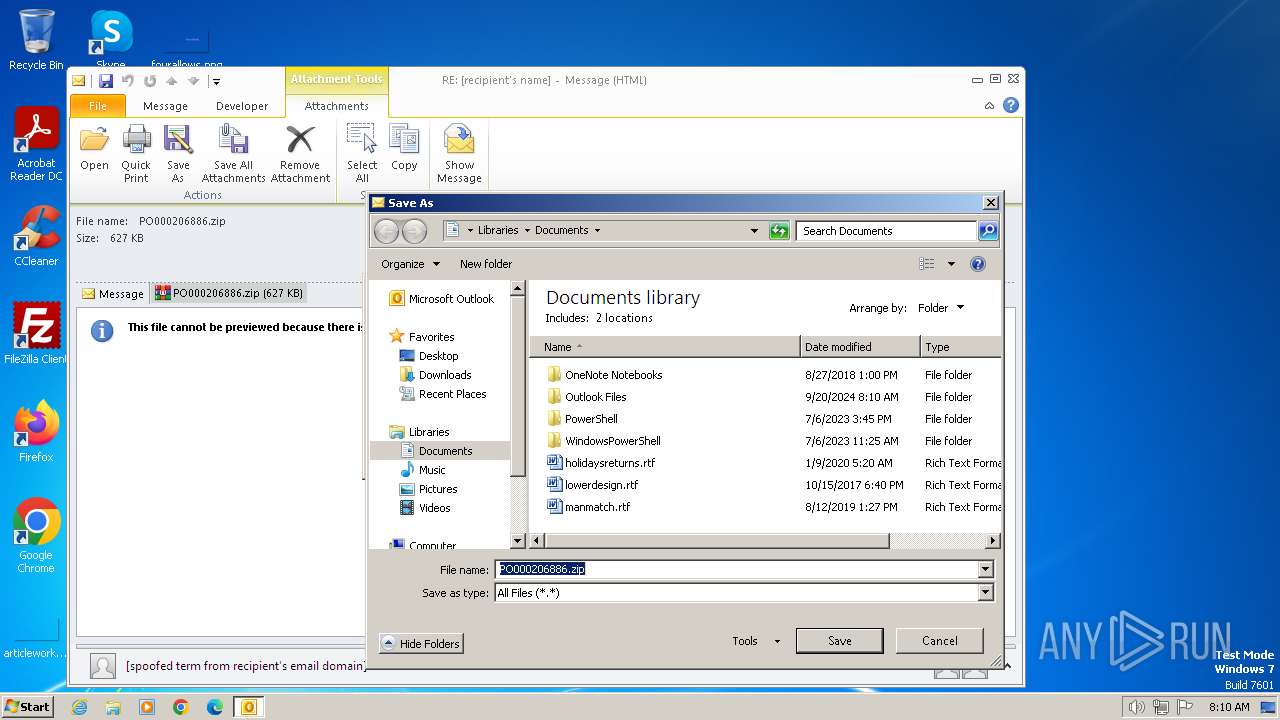The height and width of the screenshot is (720, 1280).
Task: Click the Windows Start button
Action: [28, 706]
